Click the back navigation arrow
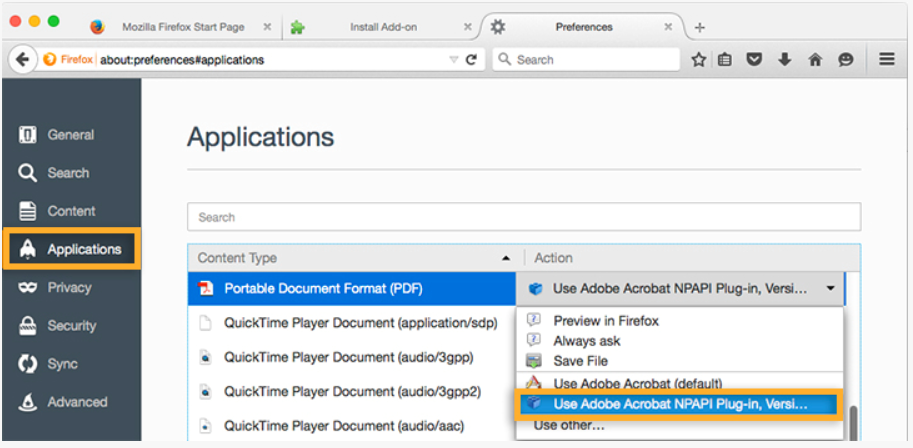This screenshot has width=913, height=448. coord(22,60)
